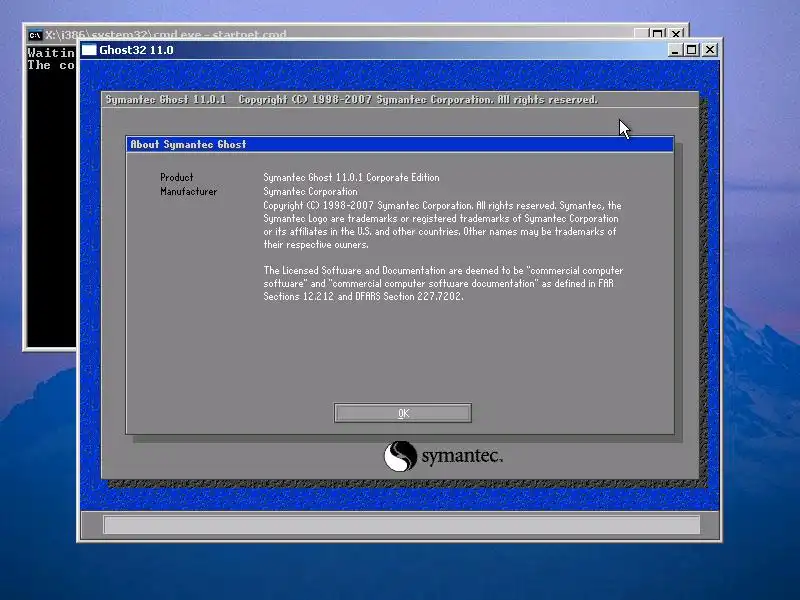The width and height of the screenshot is (800, 600).
Task: Click the 'Product' label
Action: pyautogui.click(x=177, y=178)
